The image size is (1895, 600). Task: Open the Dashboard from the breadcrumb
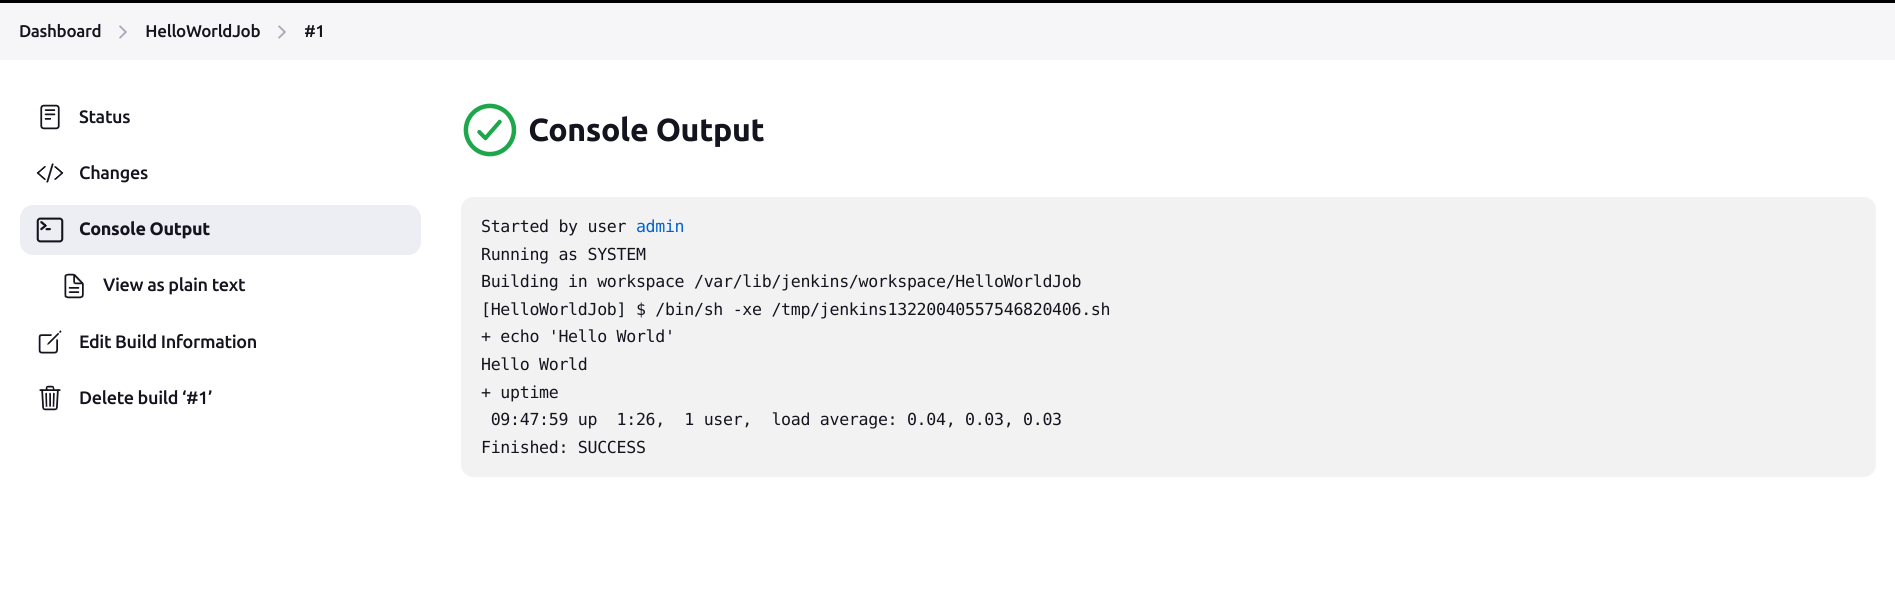59,31
